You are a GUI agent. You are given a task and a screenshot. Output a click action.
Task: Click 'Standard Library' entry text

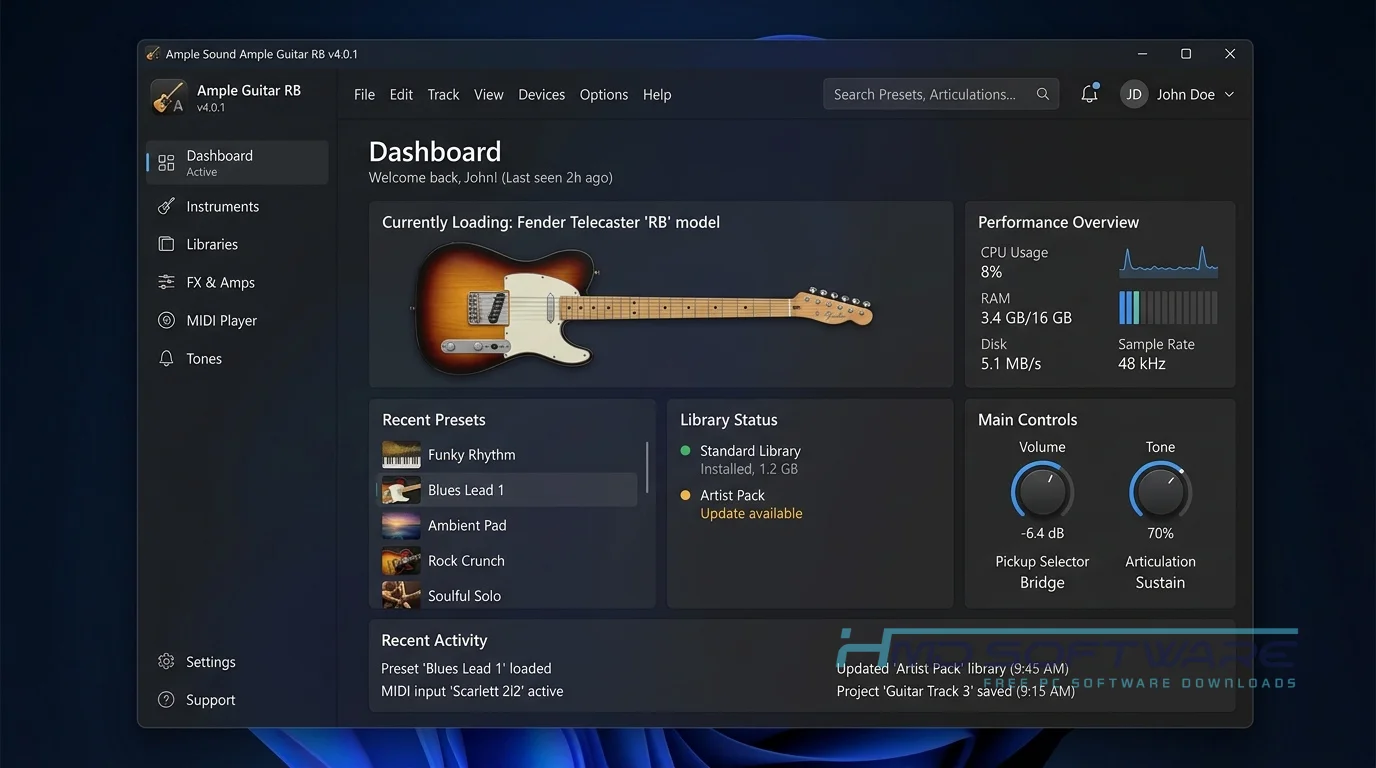click(x=750, y=450)
